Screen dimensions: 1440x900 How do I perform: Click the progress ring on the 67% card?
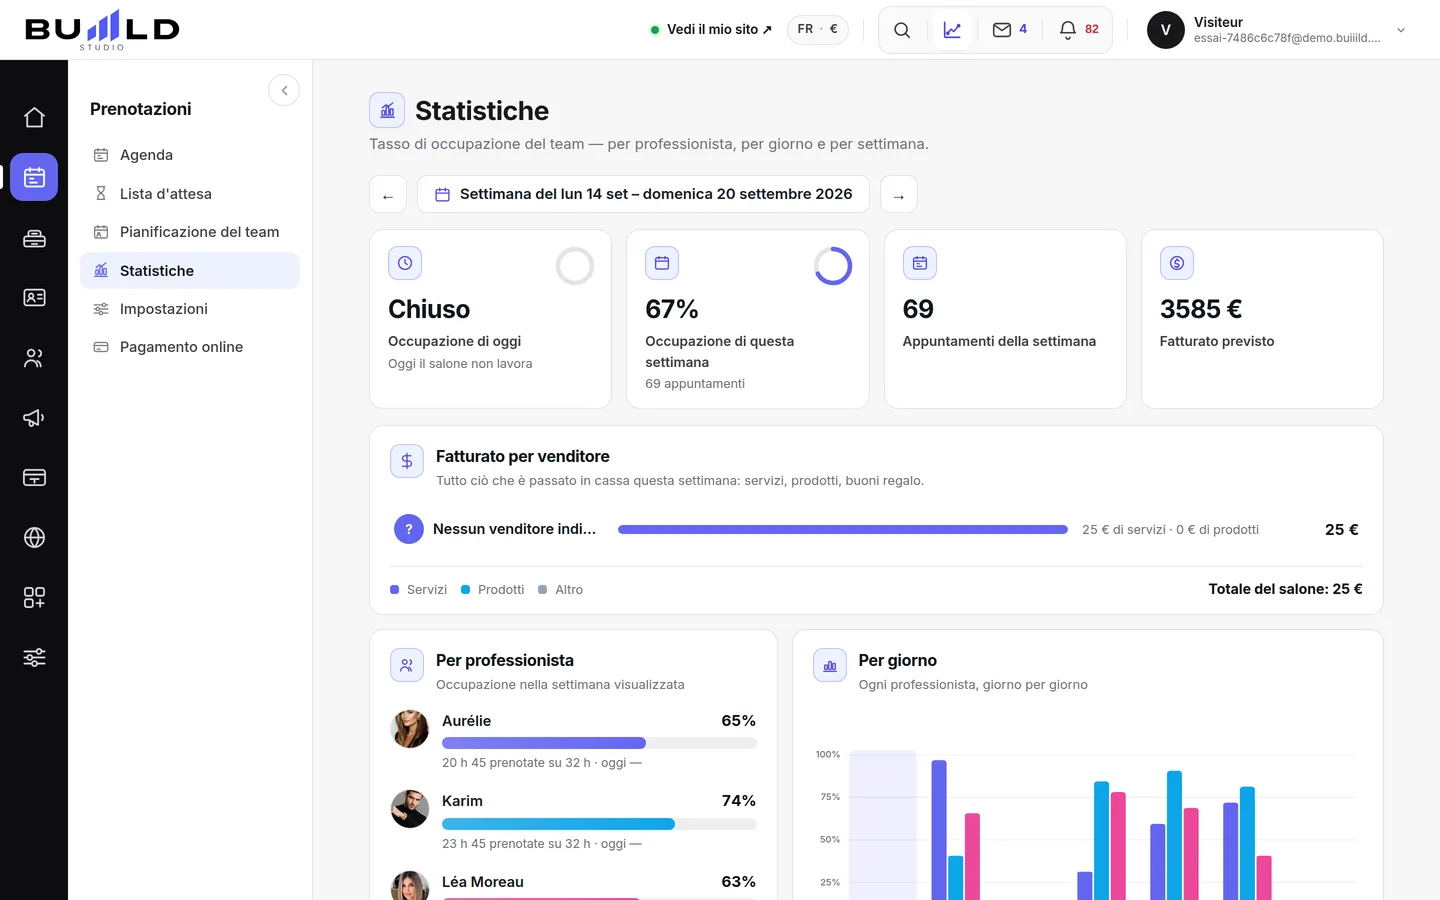(x=833, y=266)
